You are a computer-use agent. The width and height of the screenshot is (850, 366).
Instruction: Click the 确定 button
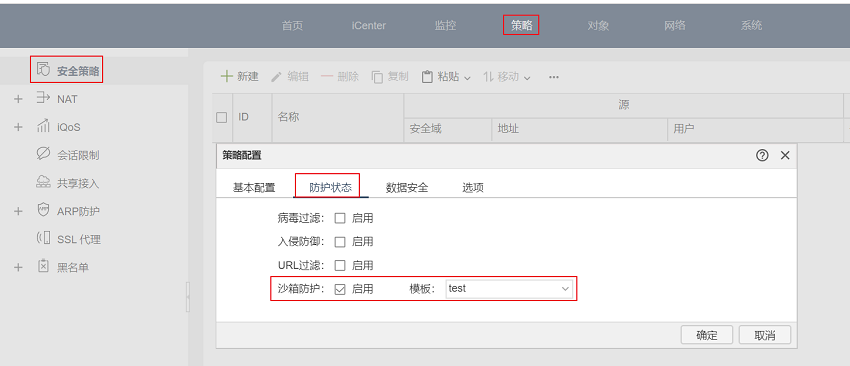[707, 335]
